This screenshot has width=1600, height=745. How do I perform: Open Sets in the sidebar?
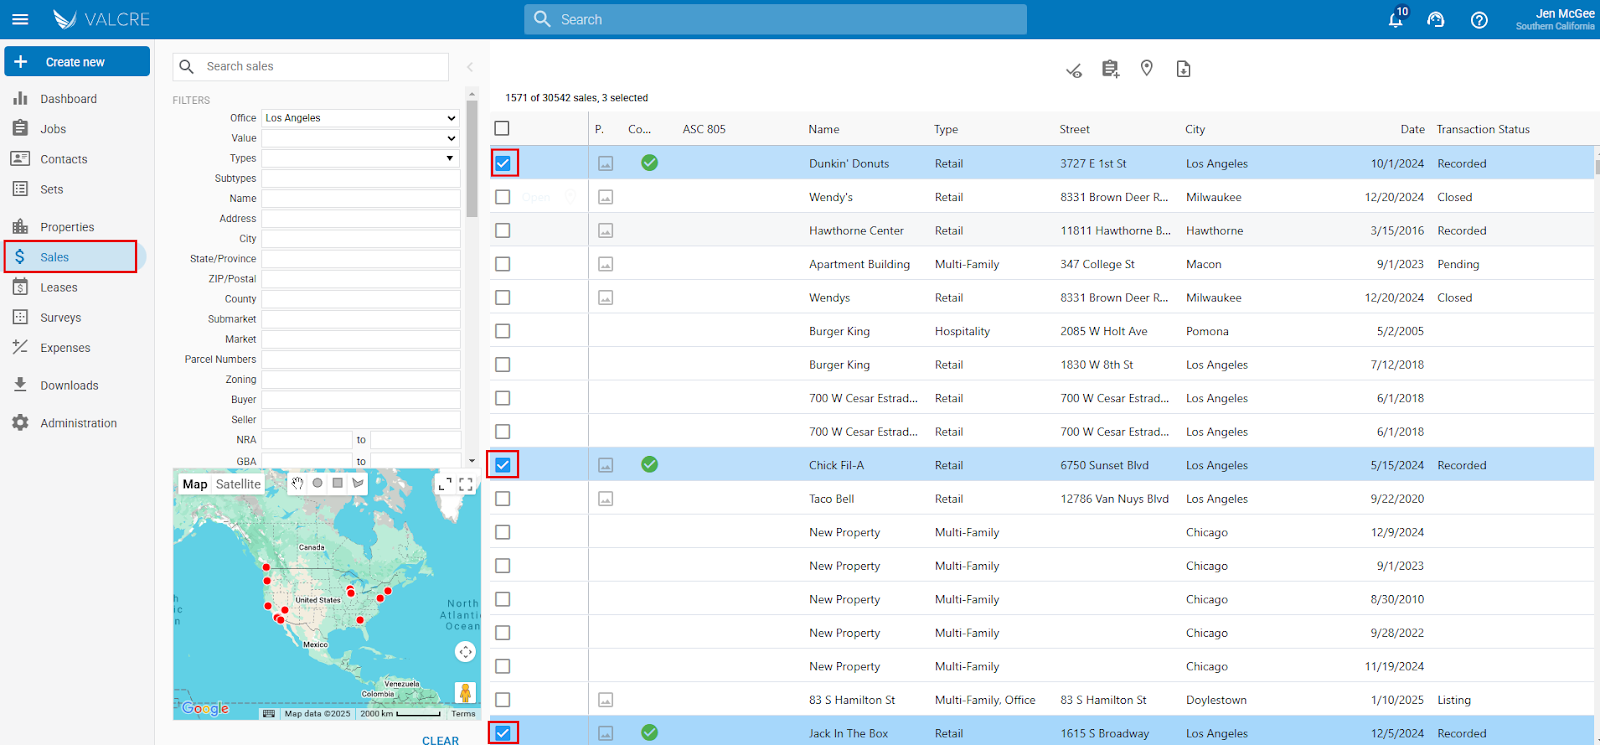click(51, 189)
